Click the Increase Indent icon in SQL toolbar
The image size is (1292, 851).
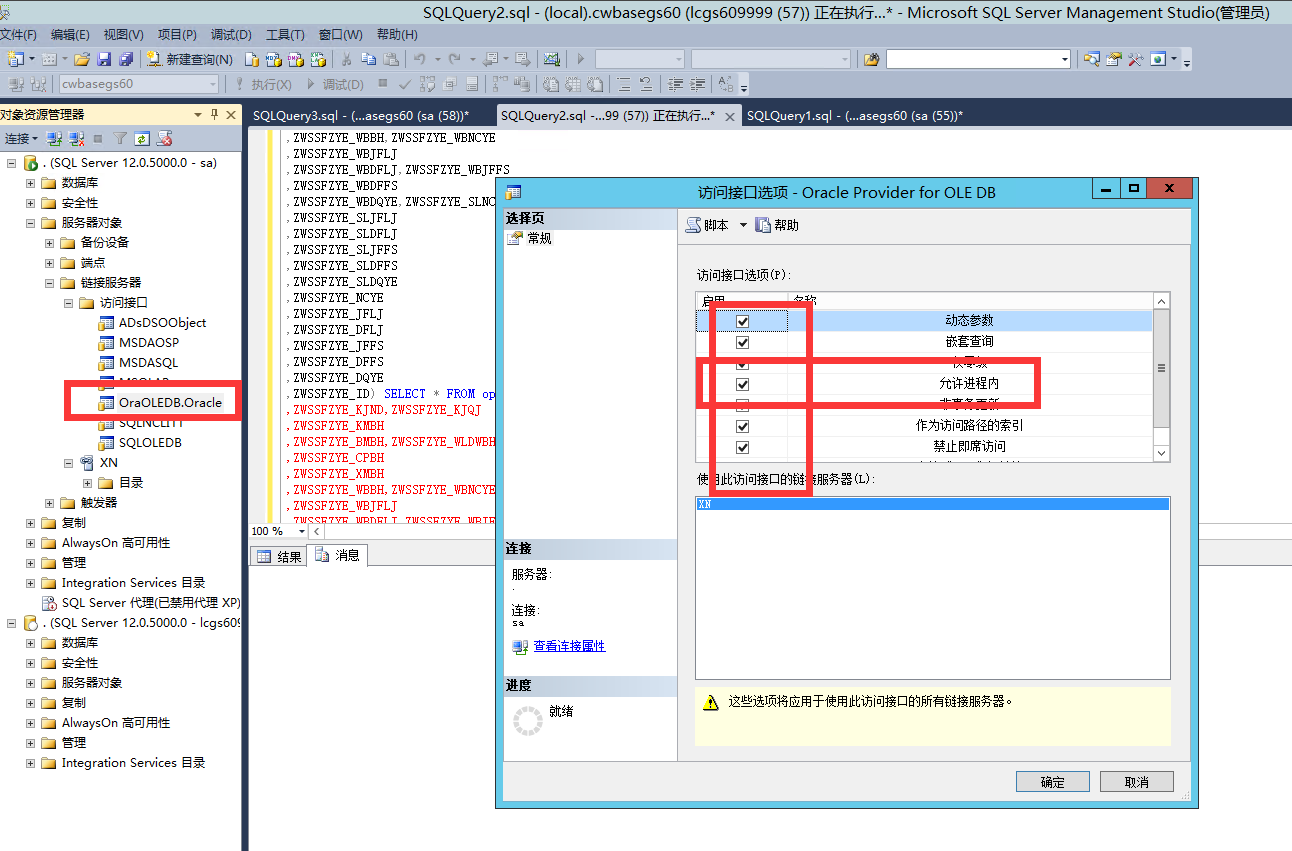(697, 85)
